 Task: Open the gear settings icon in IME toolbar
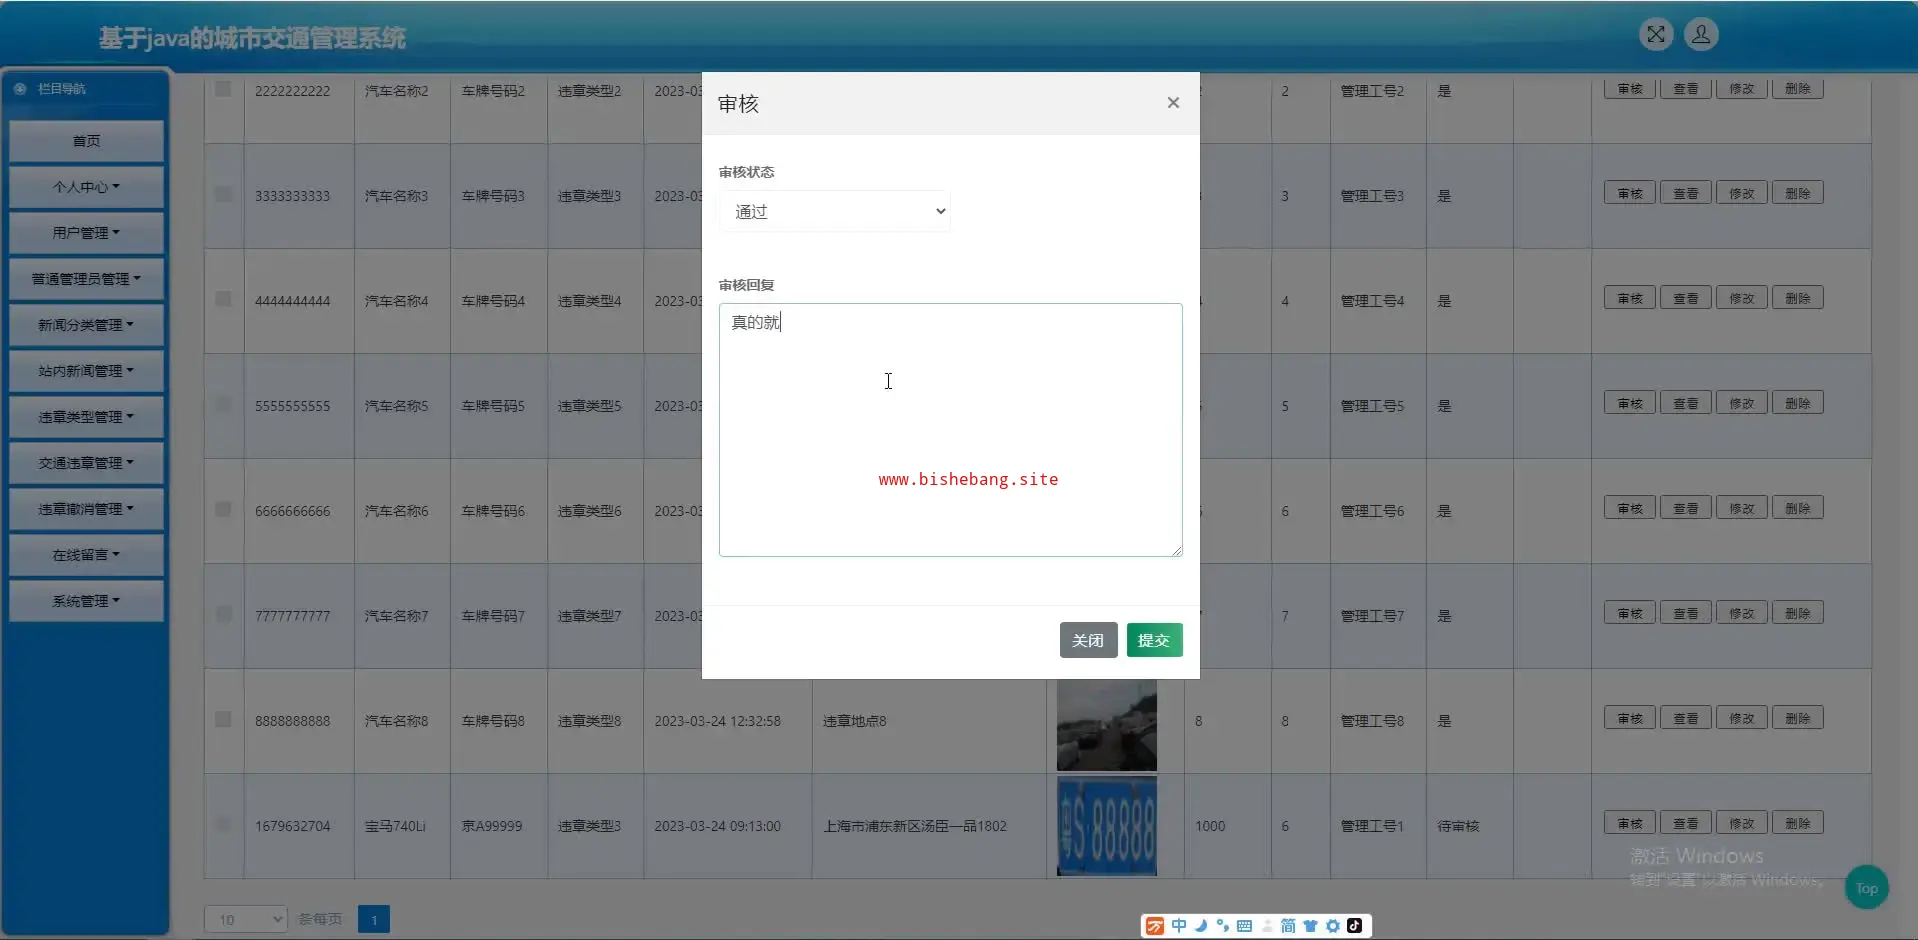click(x=1332, y=926)
